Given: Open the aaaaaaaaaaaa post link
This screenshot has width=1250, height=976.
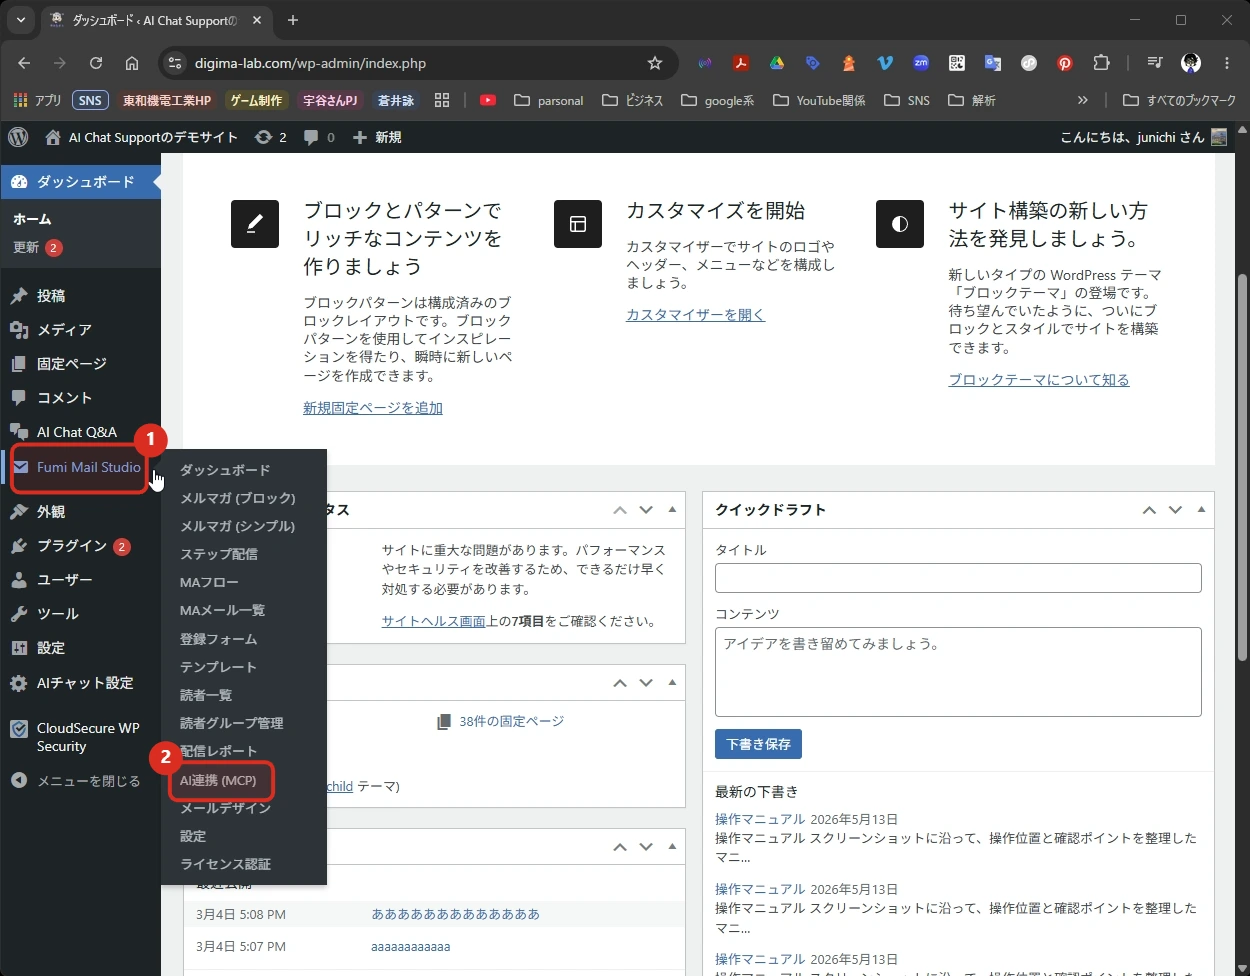Looking at the screenshot, I should [x=410, y=946].
